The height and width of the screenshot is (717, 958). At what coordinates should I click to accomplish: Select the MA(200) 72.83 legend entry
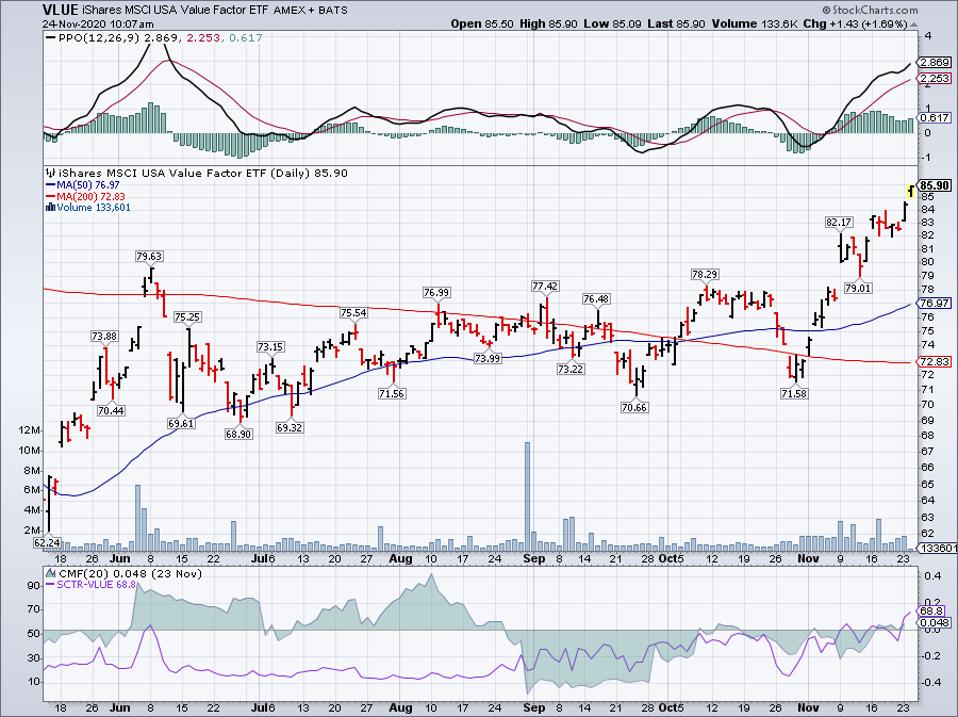(85, 196)
